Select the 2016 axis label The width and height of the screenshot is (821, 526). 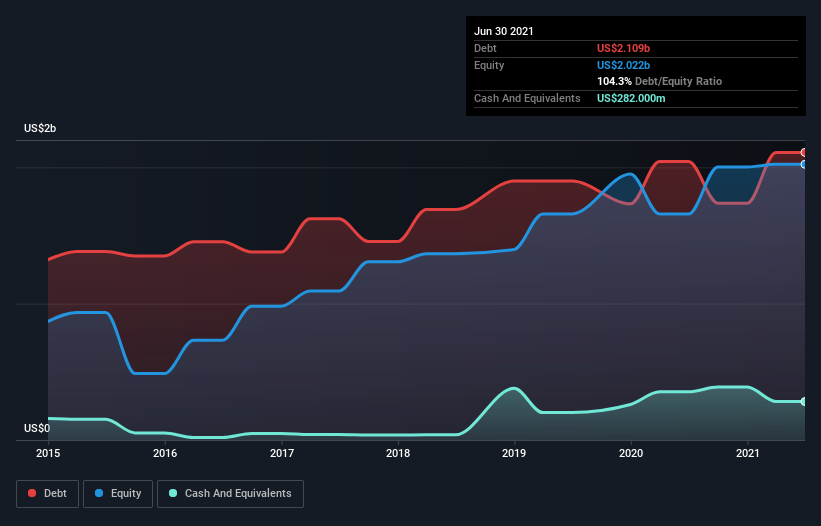pyautogui.click(x=165, y=453)
